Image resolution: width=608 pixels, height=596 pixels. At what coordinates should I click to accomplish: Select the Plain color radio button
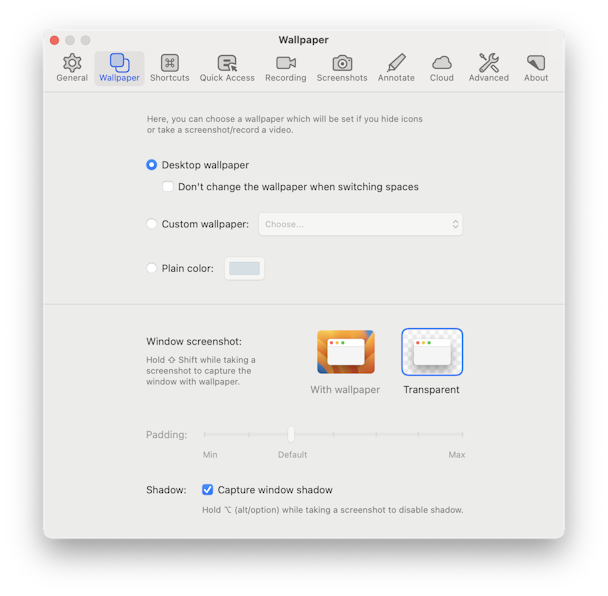pyautogui.click(x=152, y=268)
